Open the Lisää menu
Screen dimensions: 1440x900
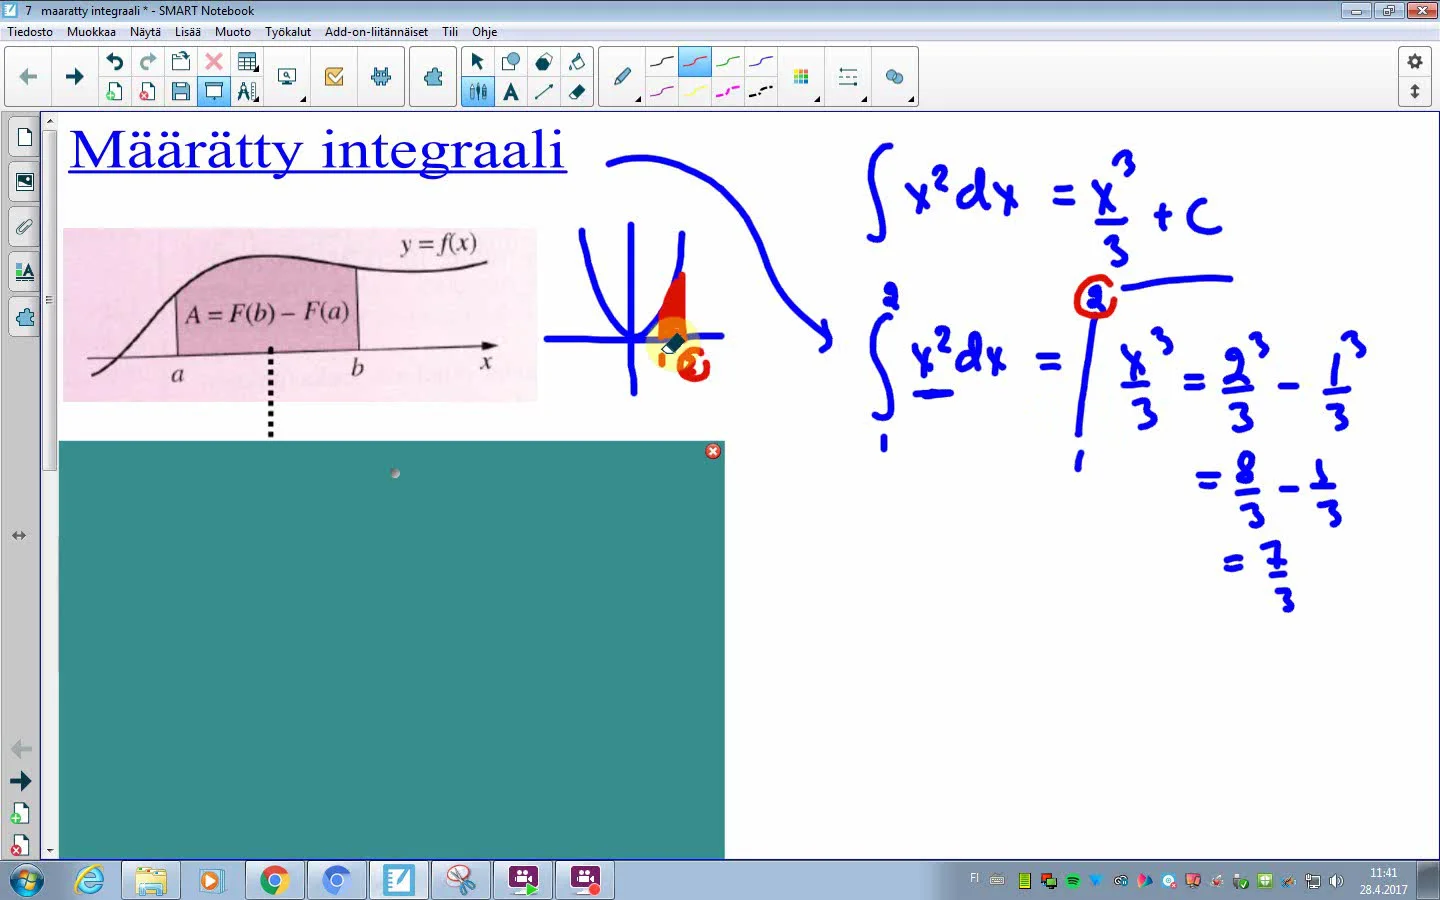[188, 32]
